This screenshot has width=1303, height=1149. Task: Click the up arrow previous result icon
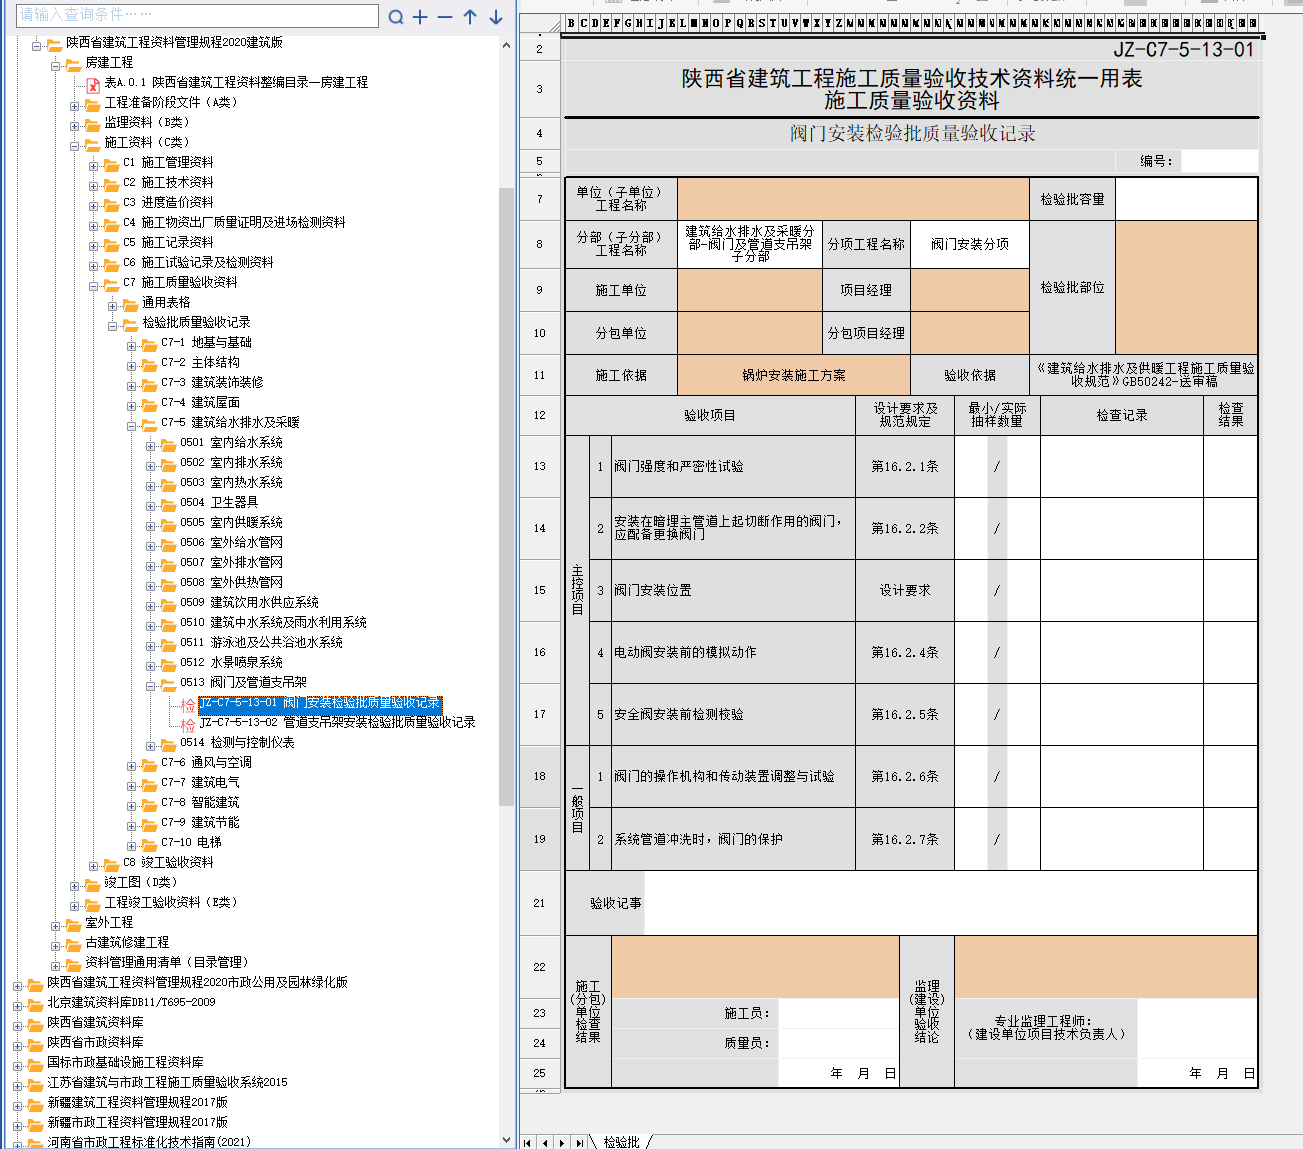coord(470,17)
